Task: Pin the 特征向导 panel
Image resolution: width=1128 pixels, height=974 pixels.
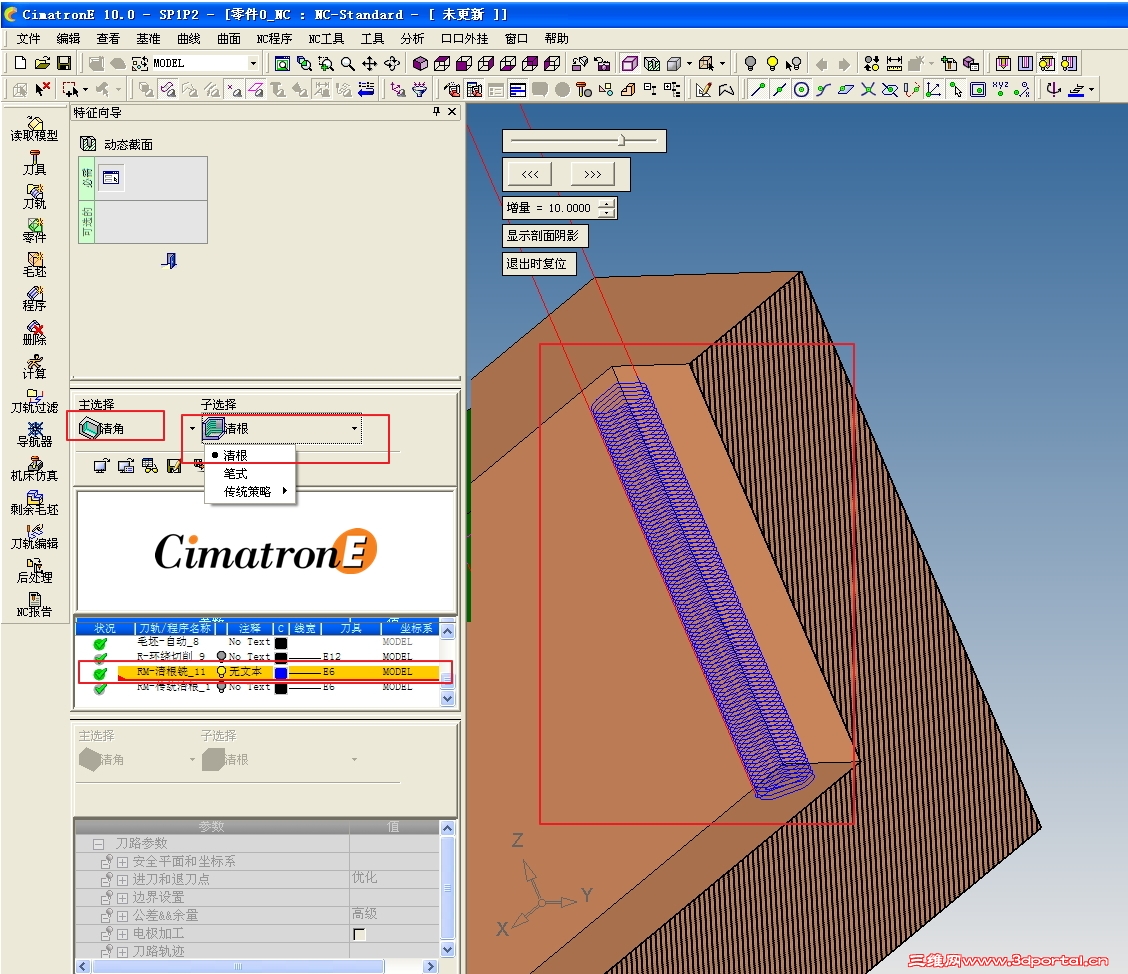Action: click(x=436, y=111)
